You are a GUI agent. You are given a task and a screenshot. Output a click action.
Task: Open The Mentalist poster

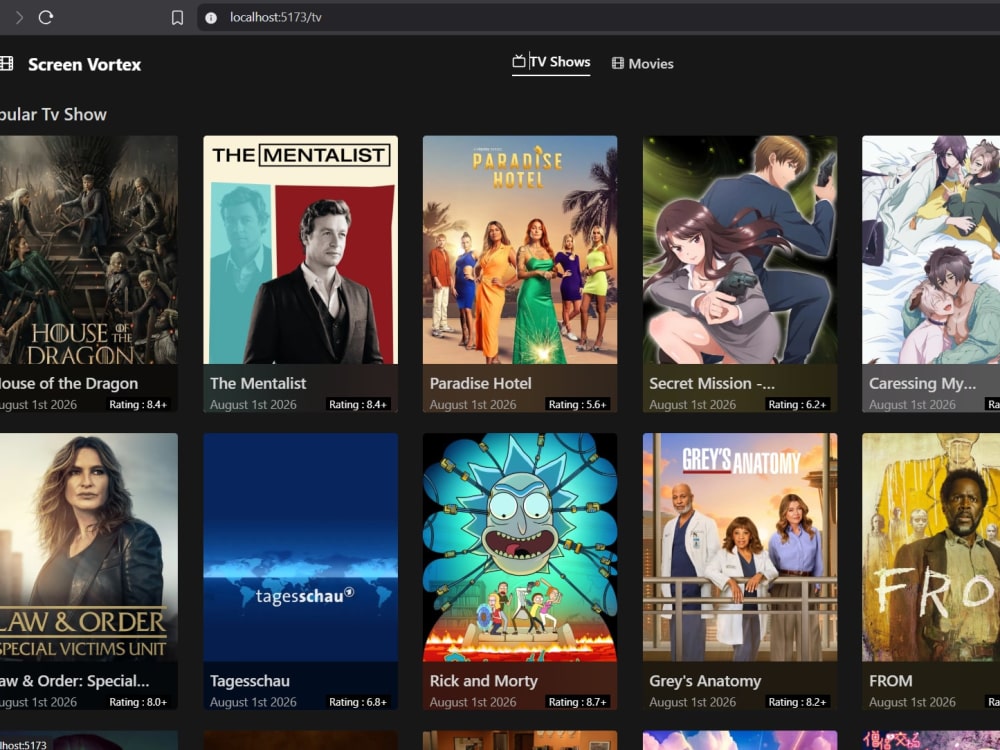(x=300, y=249)
